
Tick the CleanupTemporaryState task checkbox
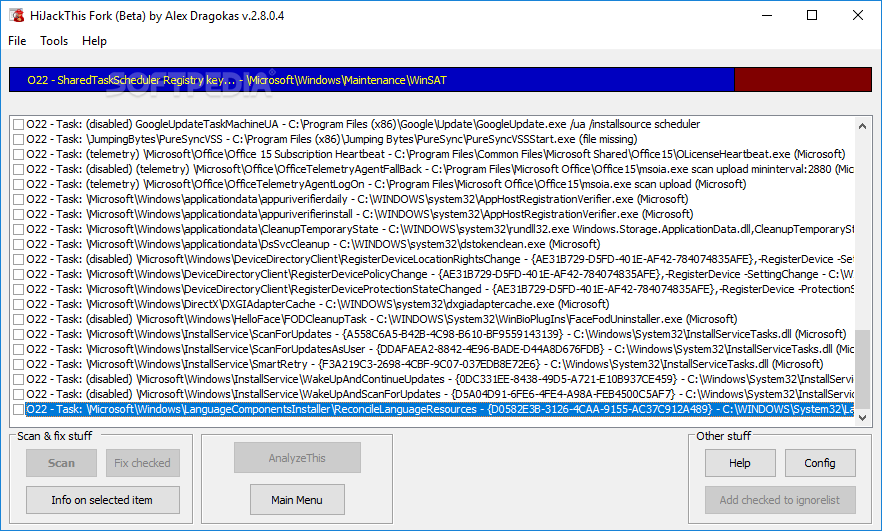click(19, 230)
